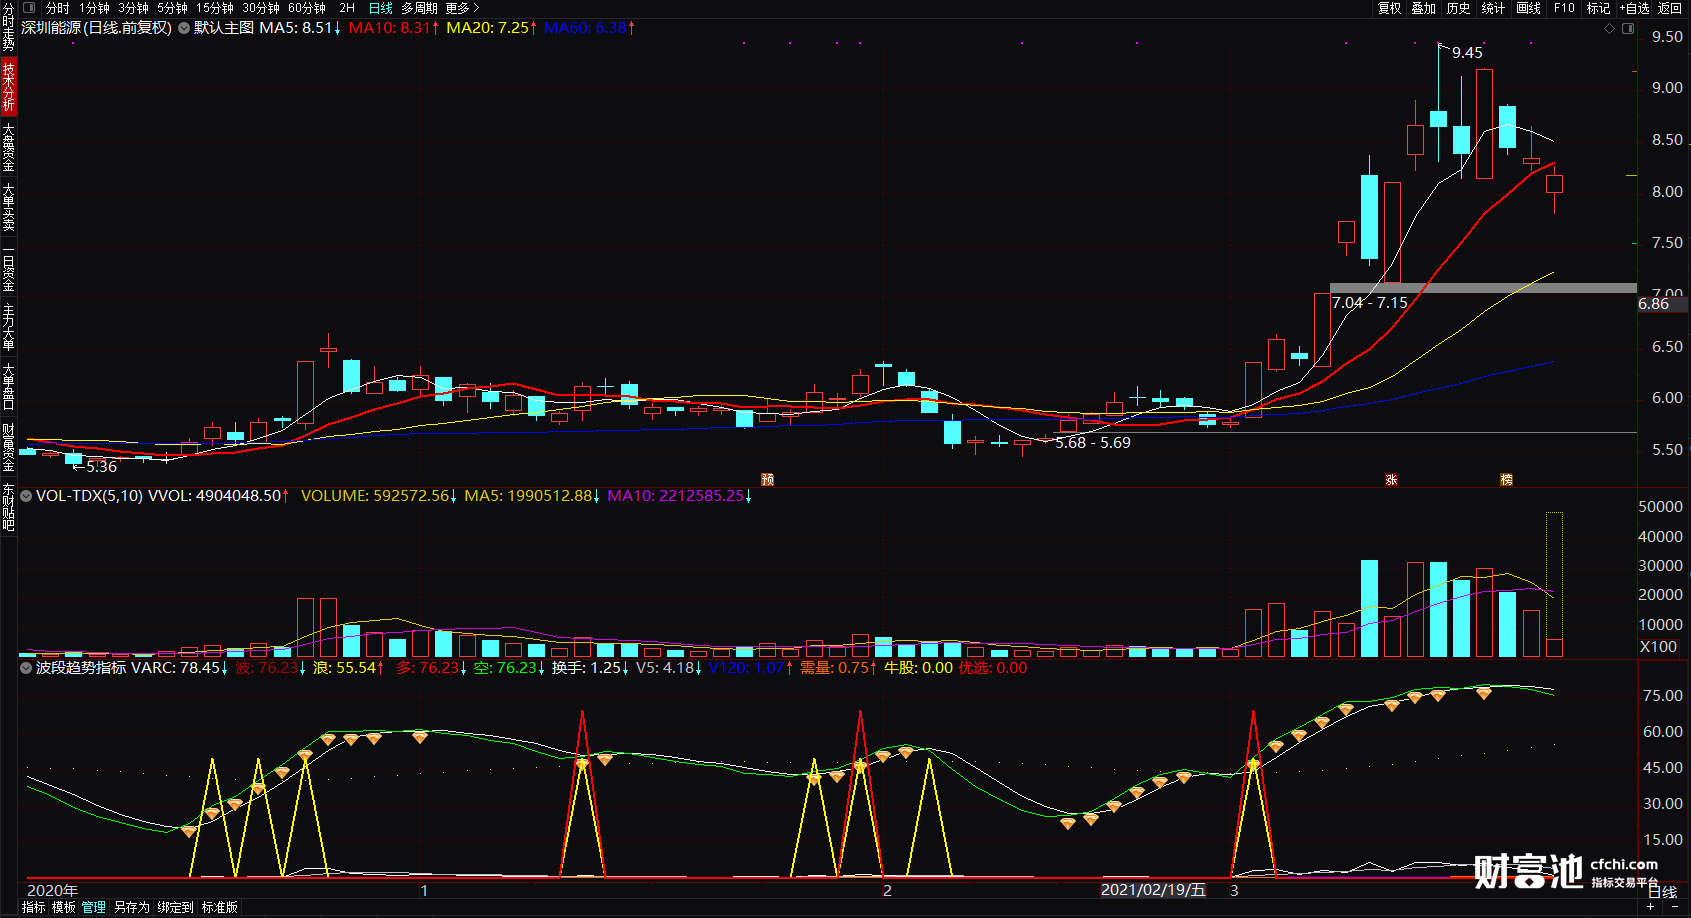Open 一日资金 sidebar tab
This screenshot has width=1691, height=918.
(x=8, y=268)
